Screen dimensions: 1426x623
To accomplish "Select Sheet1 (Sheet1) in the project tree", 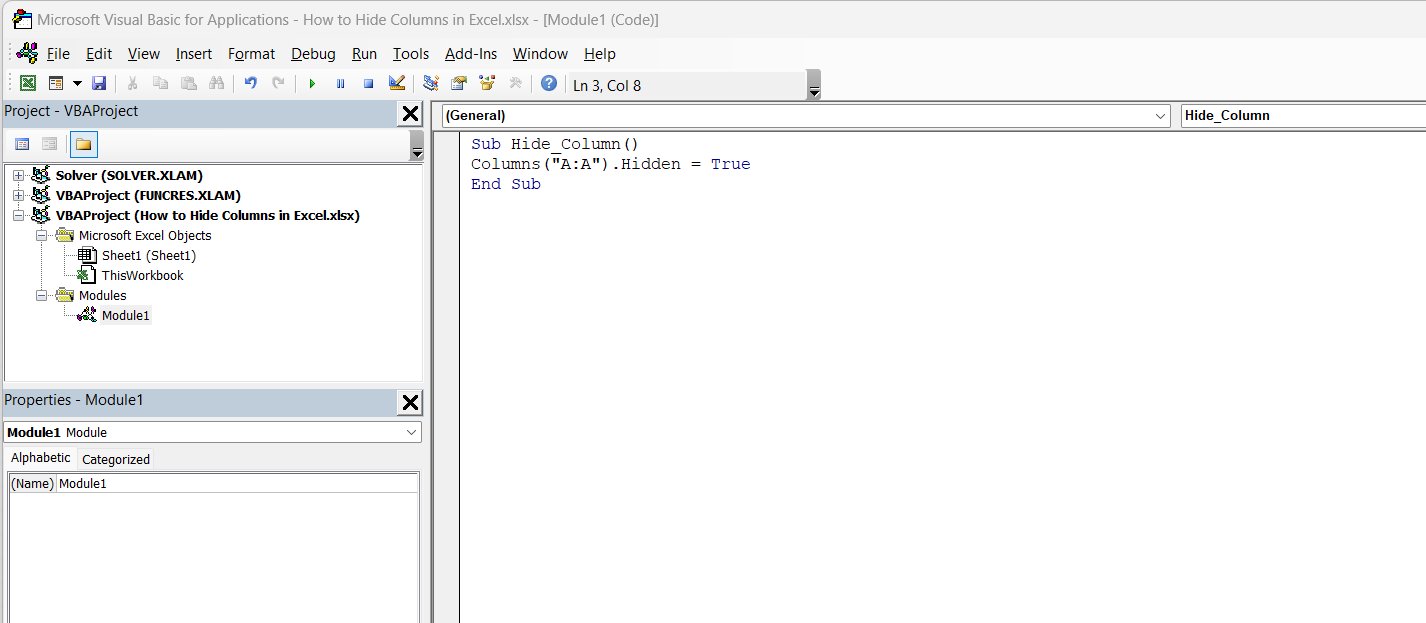I will pyautogui.click(x=149, y=256).
